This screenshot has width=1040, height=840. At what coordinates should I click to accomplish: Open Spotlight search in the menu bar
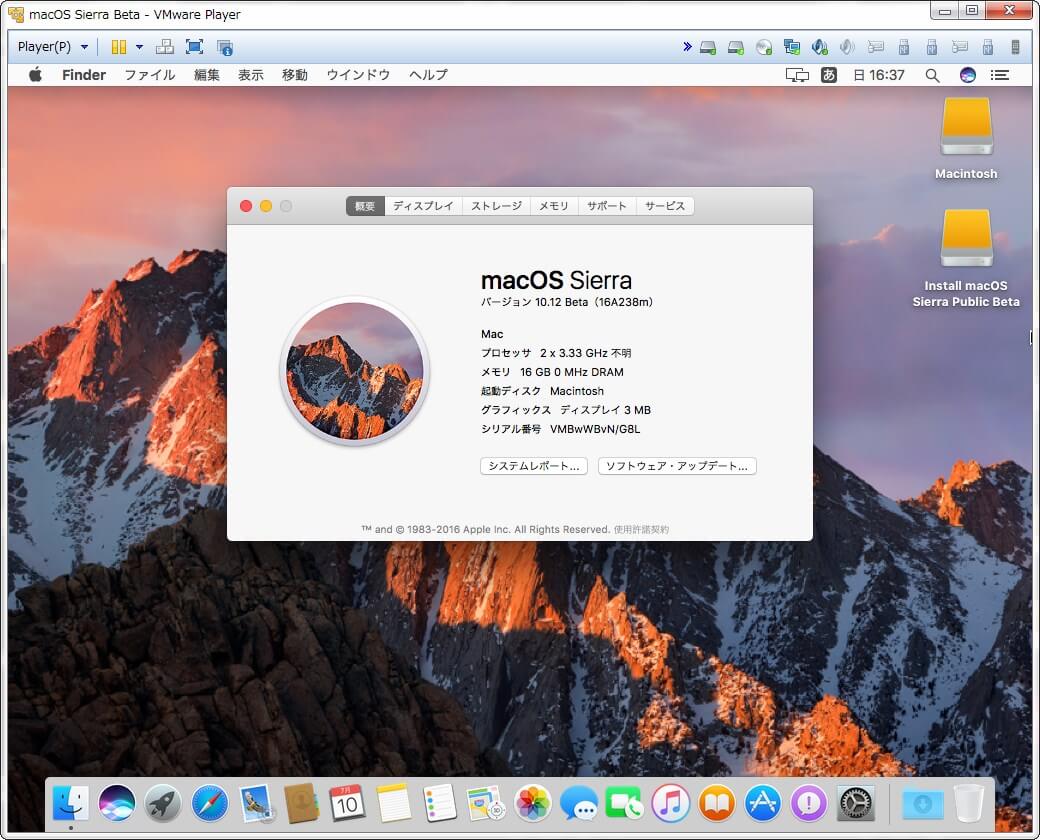click(x=932, y=74)
